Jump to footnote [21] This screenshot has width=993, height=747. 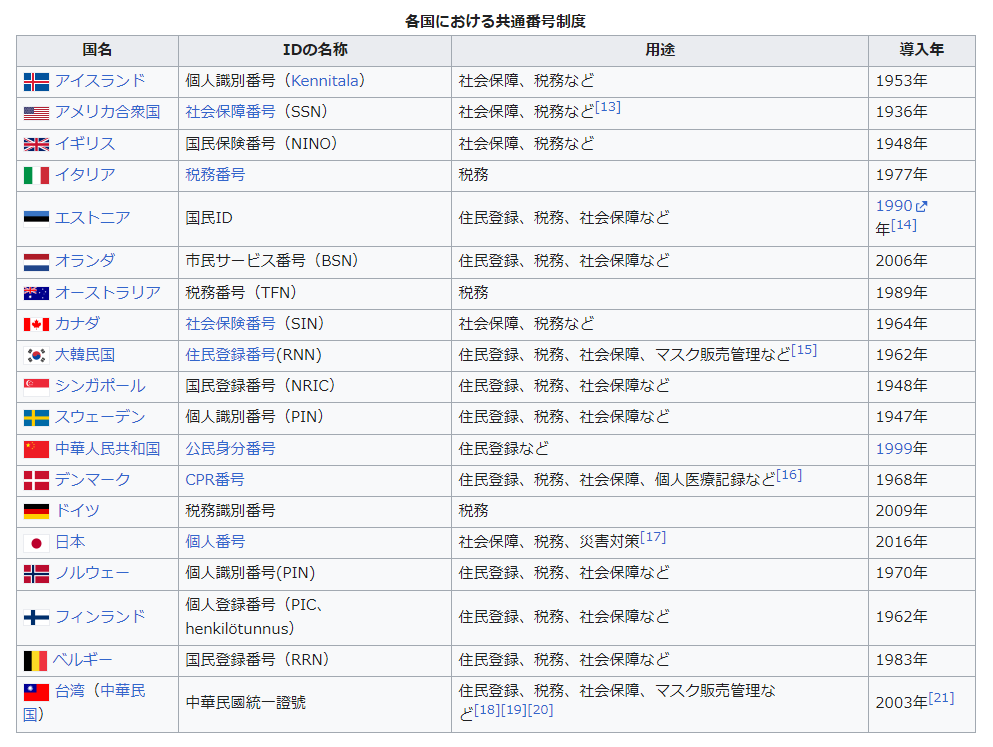click(x=942, y=698)
